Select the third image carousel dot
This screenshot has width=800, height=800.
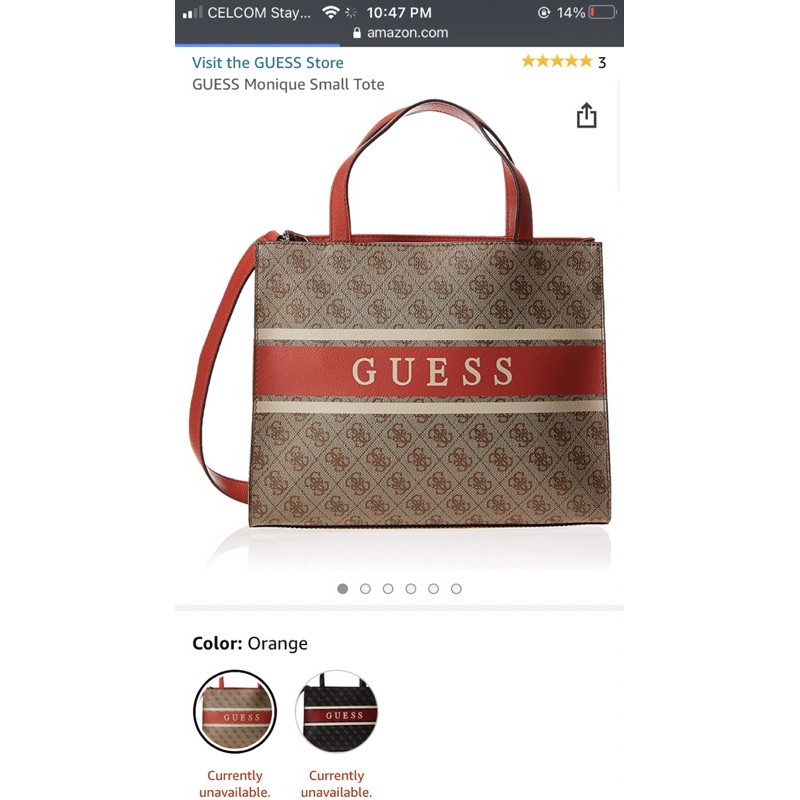[x=388, y=589]
